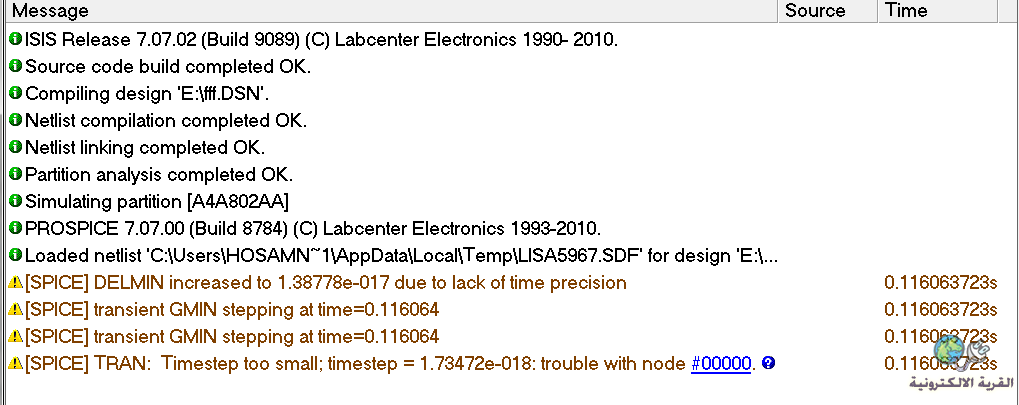The height and width of the screenshot is (405, 1019).
Task: Select the Netlist compilation completed OK message
Action: [x=166, y=120]
